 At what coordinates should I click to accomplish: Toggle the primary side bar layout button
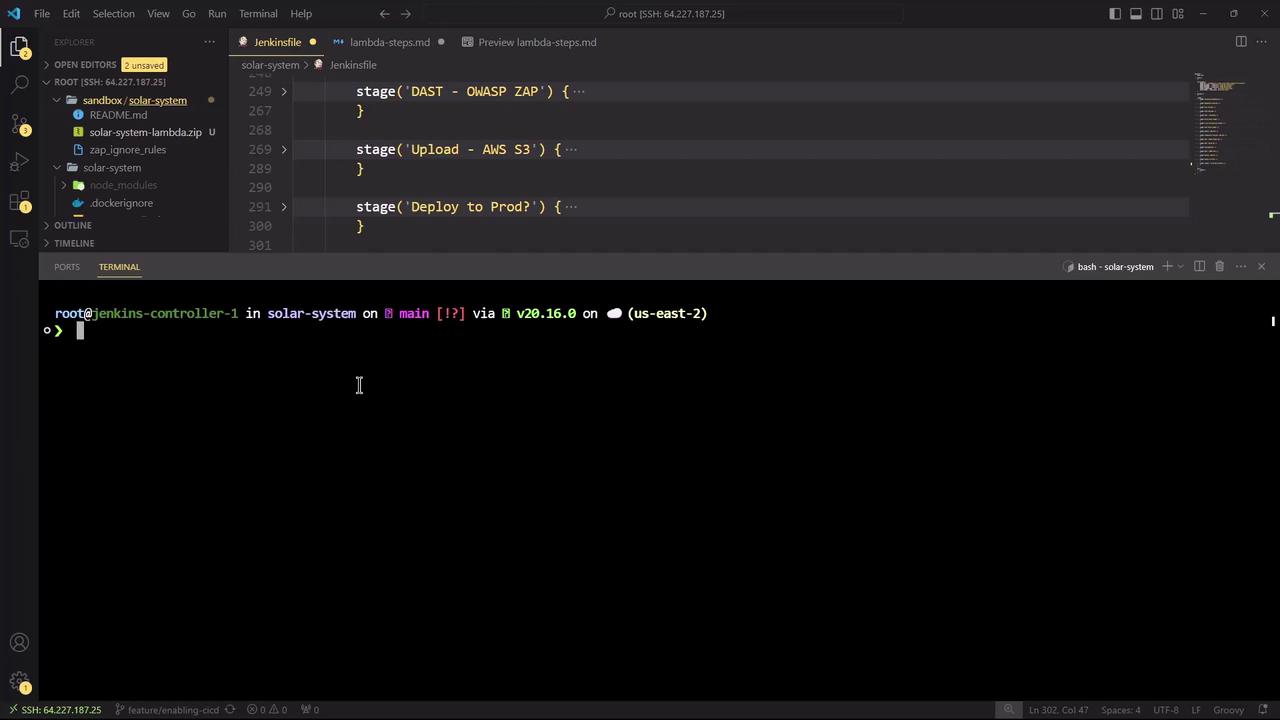coord(1115,14)
